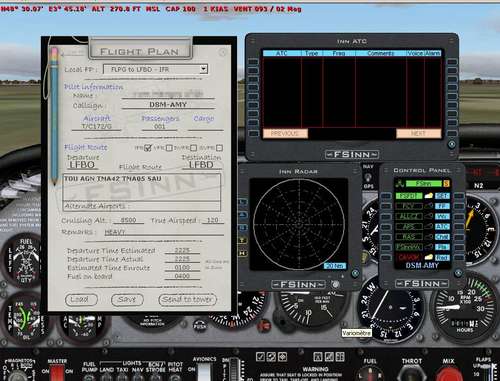Click the Type column header
500x381 pixels.
pos(312,53)
